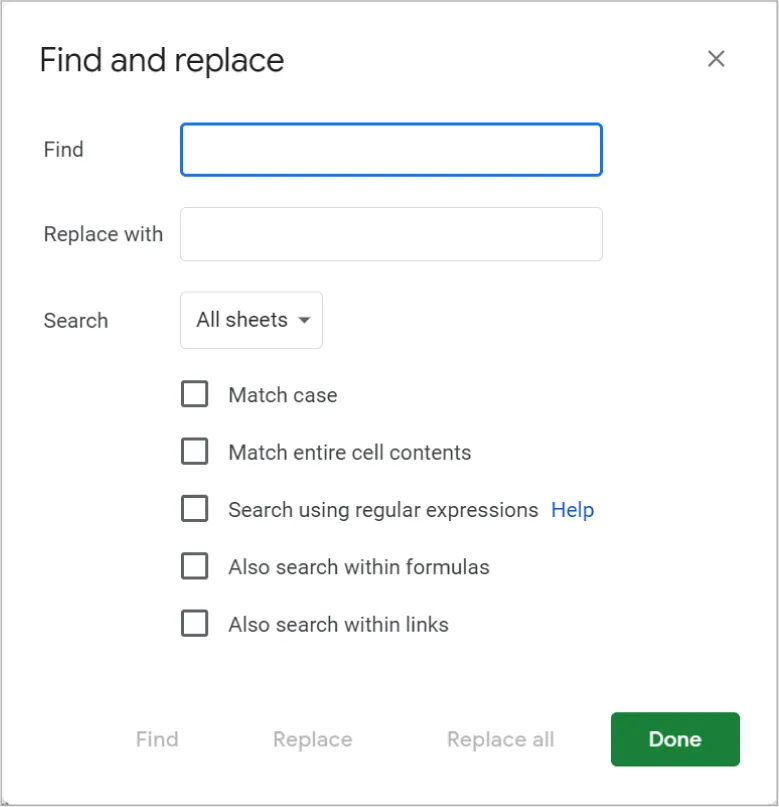Enable the Match case checkbox
This screenshot has width=779, height=807.
(195, 394)
